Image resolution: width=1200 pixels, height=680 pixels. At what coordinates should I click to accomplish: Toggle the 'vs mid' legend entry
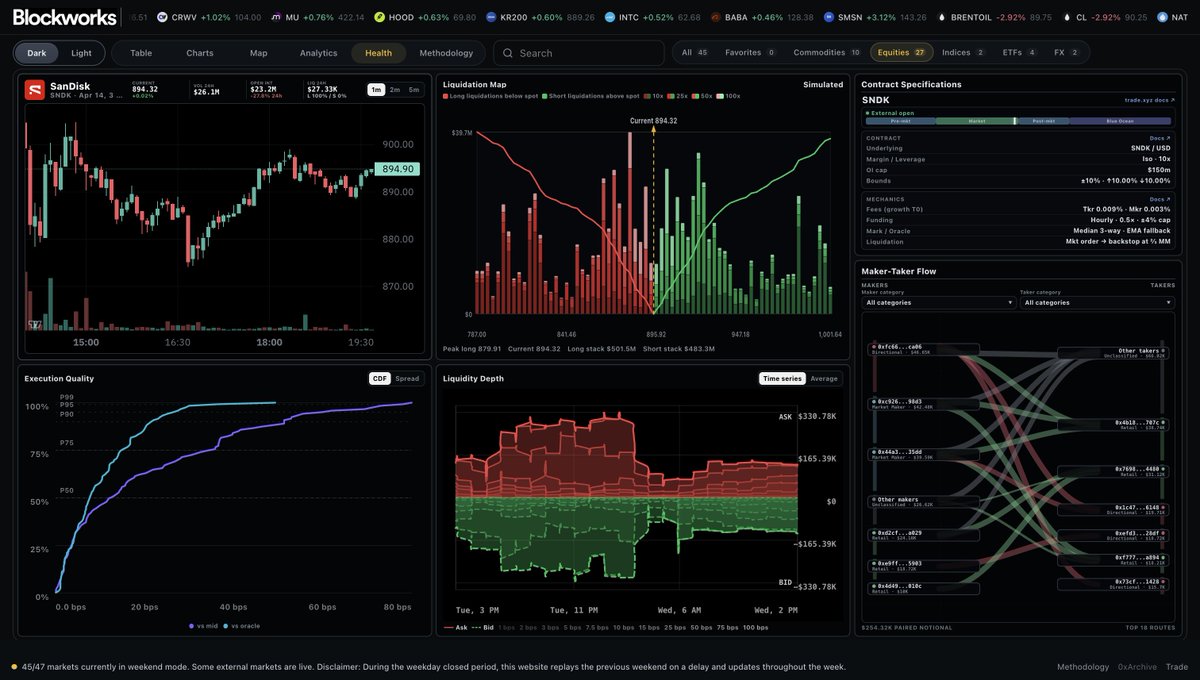[x=204, y=626]
